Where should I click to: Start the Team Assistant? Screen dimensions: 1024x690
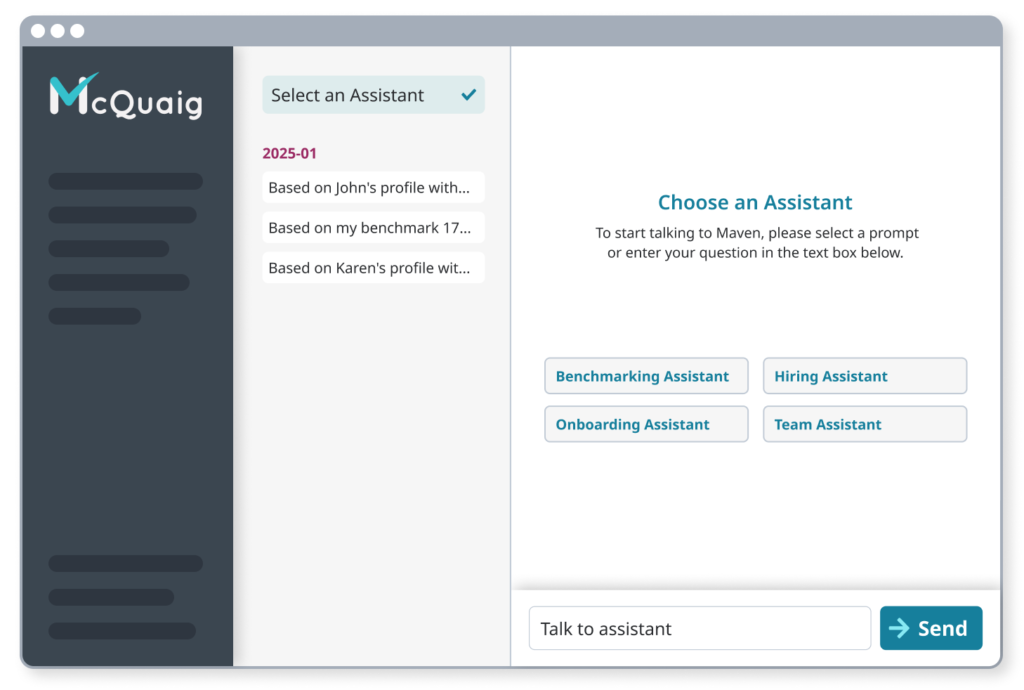click(864, 424)
